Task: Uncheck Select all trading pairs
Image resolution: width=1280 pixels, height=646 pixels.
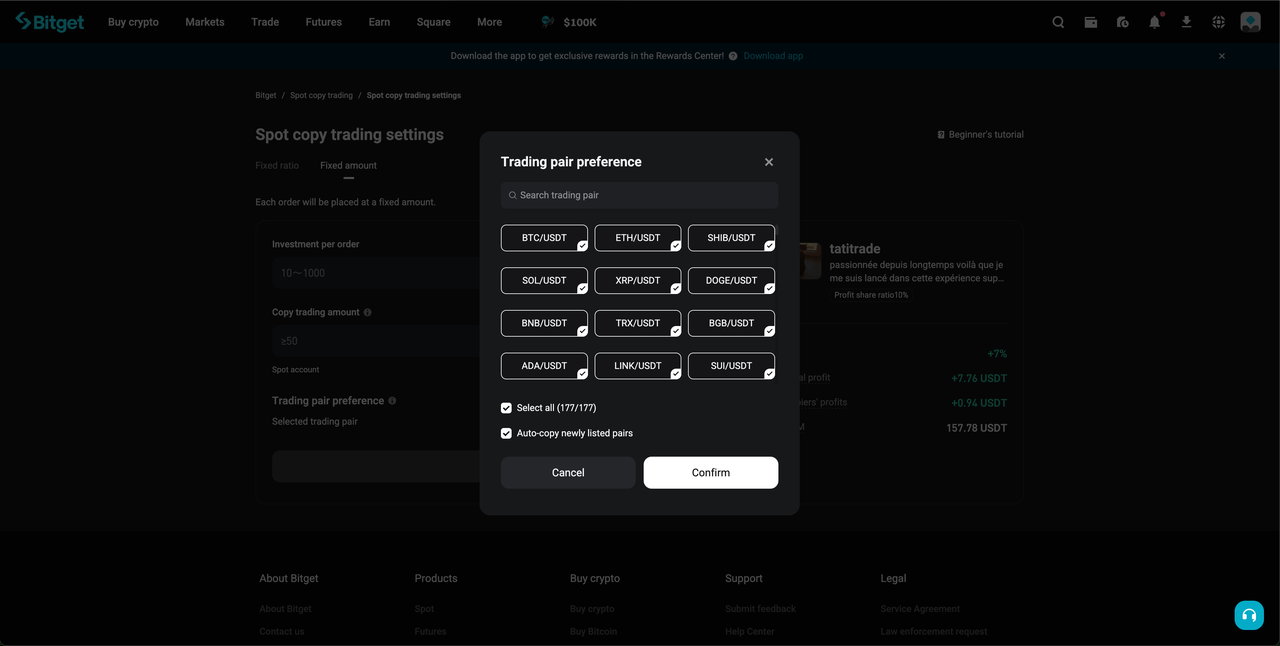Action: 506,408
